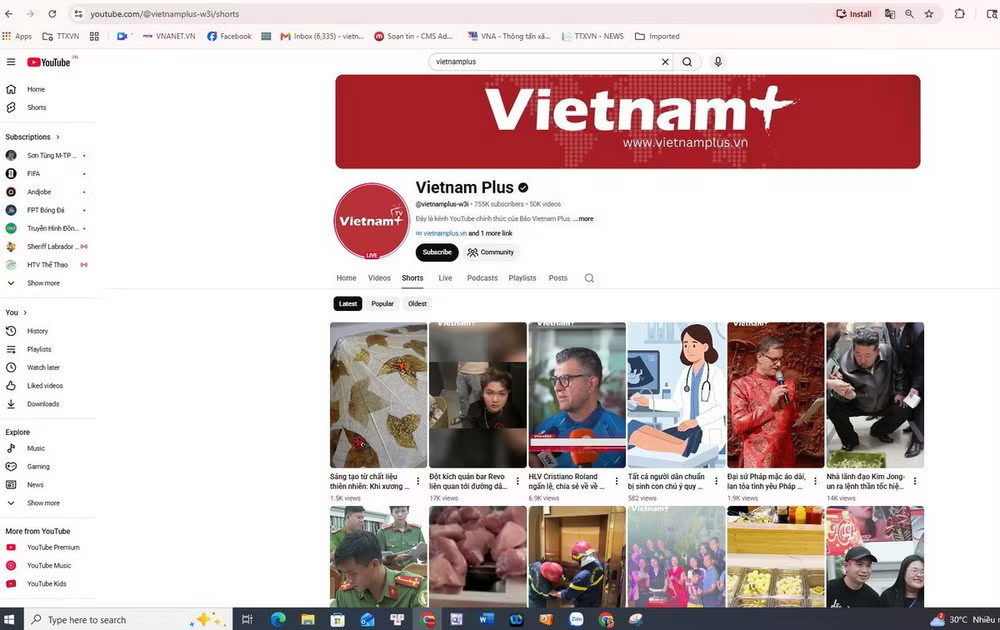This screenshot has width=1000, height=630.
Task: Open Microsoft Edge from taskbar
Action: pyautogui.click(x=278, y=619)
